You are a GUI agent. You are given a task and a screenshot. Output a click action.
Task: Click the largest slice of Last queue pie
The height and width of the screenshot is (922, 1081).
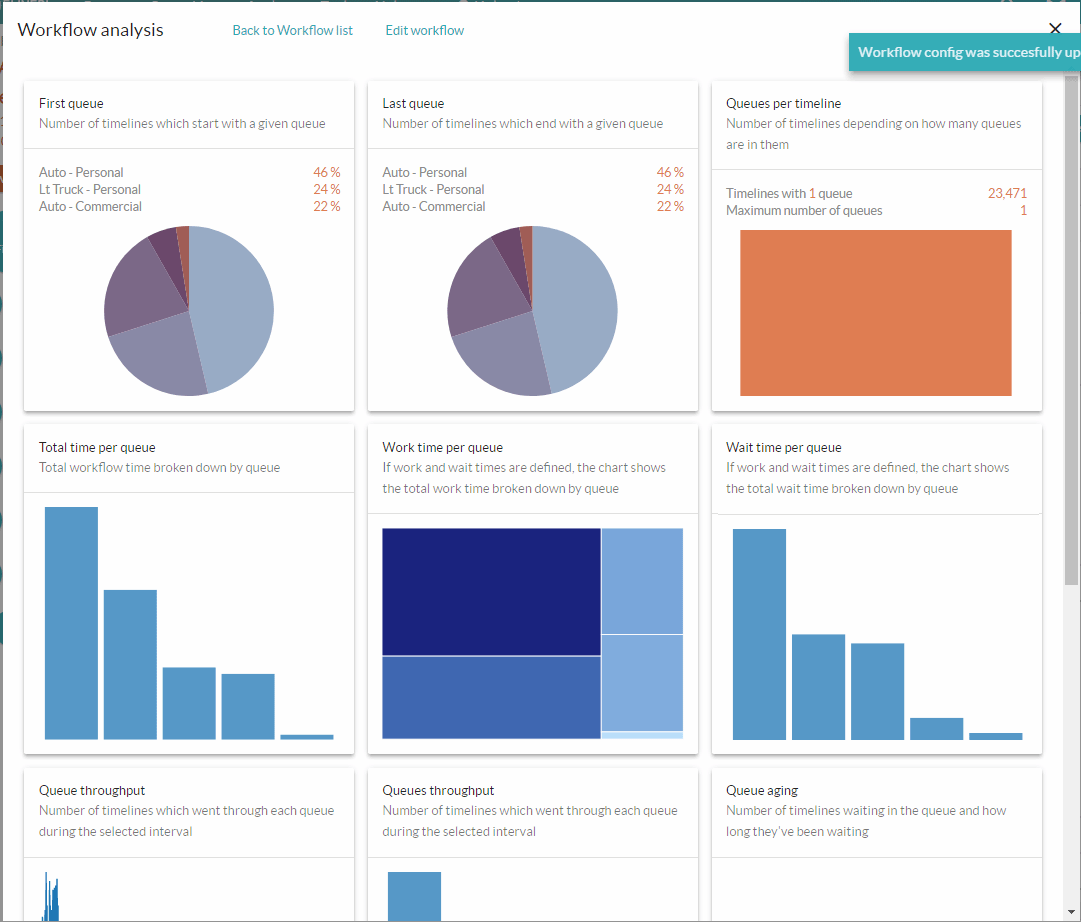[578, 307]
